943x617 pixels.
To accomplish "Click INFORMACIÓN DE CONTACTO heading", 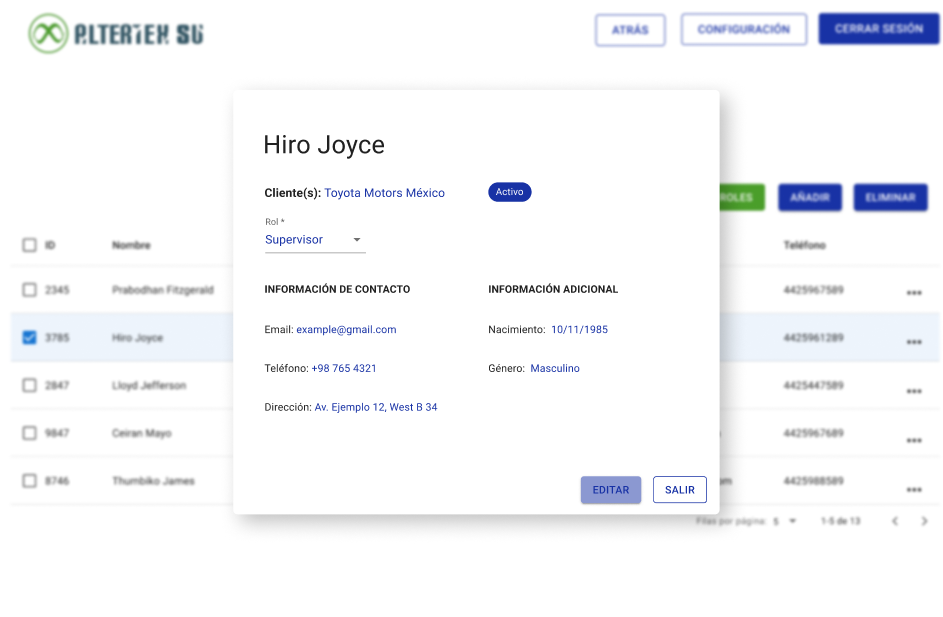I will 337,289.
